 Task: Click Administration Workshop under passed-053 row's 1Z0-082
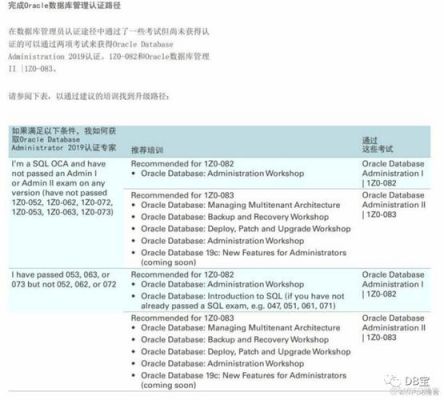pyautogui.click(x=222, y=284)
